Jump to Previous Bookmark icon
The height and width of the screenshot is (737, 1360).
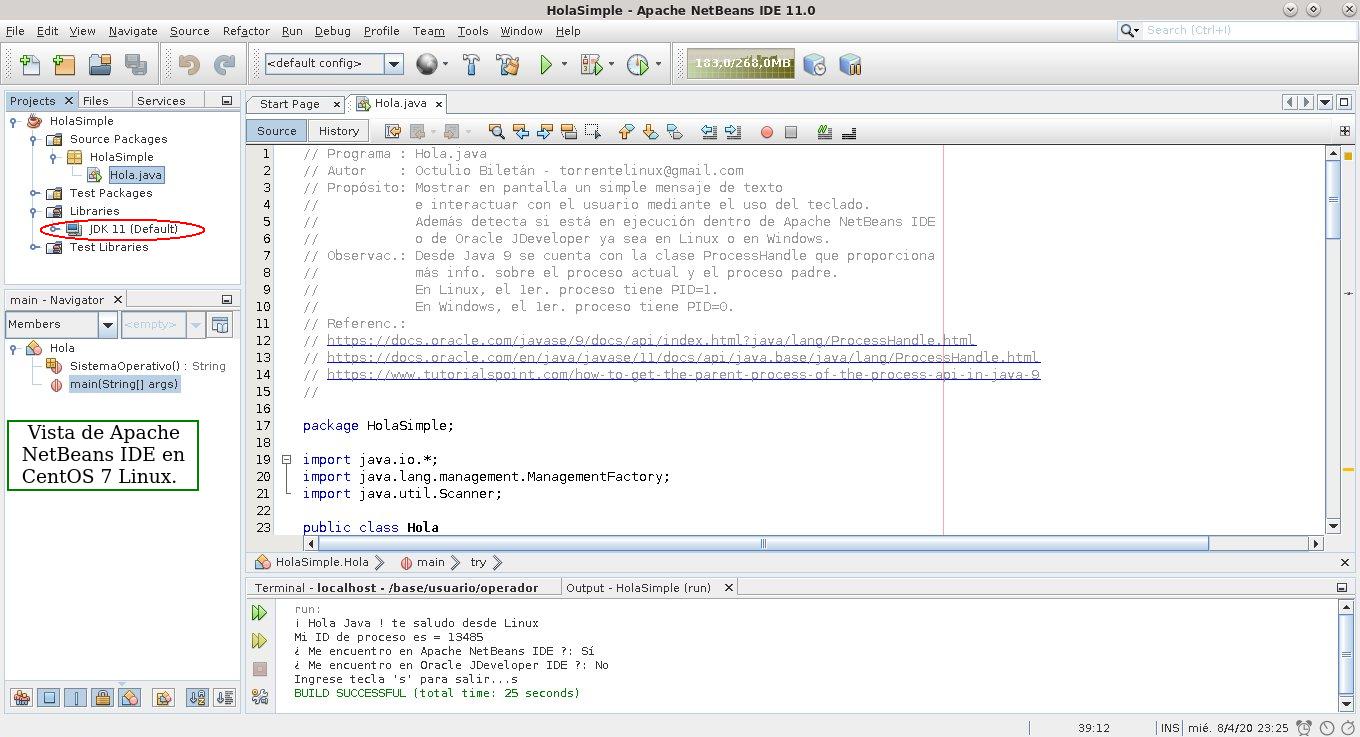626,131
